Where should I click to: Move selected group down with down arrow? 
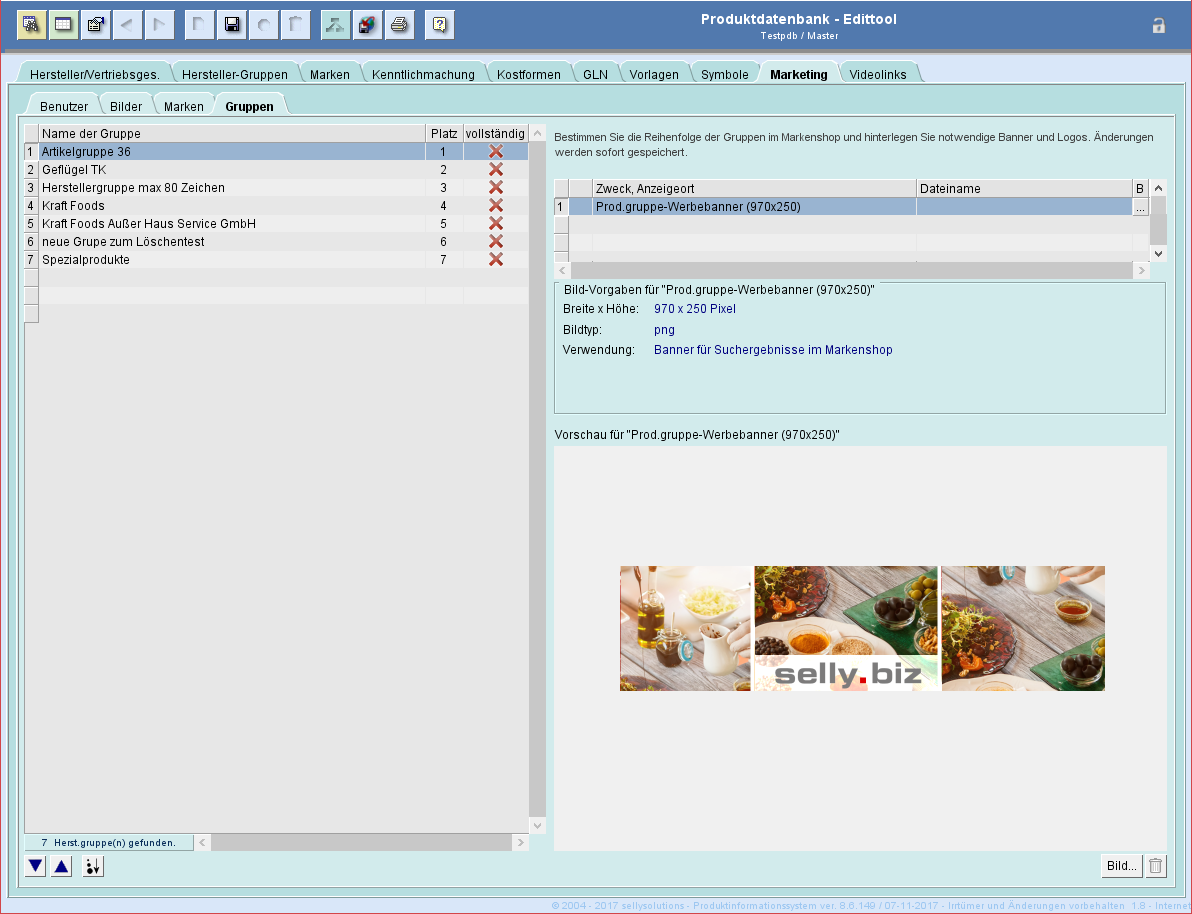pyautogui.click(x=36, y=867)
